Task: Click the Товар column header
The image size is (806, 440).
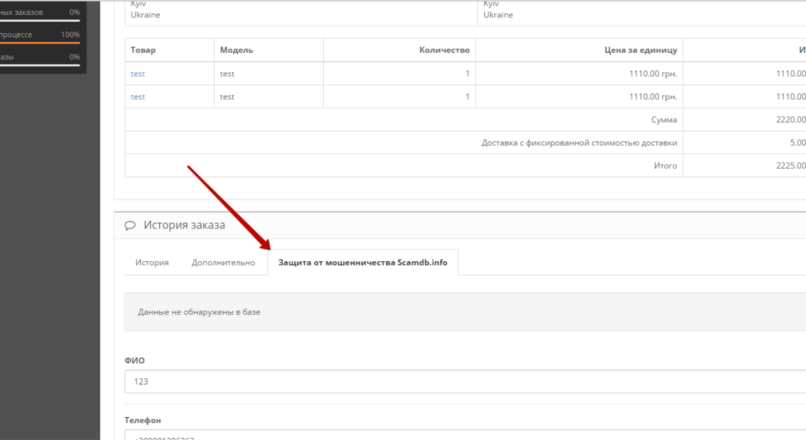Action: (143, 50)
